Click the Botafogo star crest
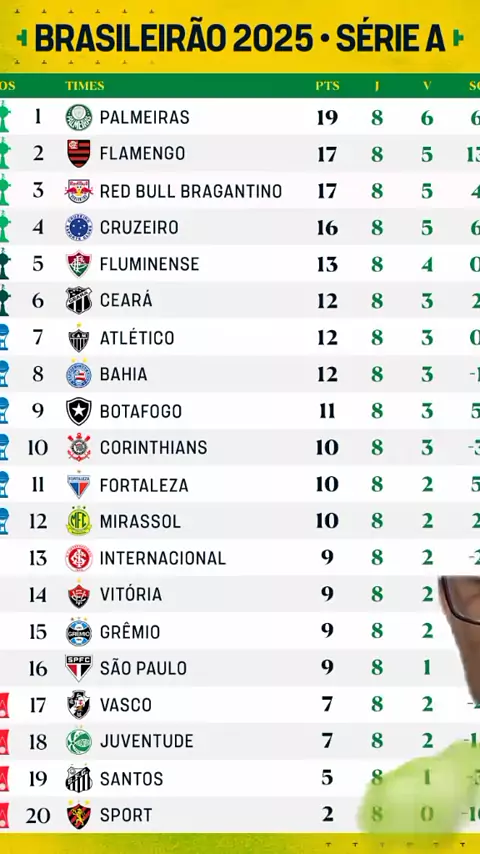 79,411
